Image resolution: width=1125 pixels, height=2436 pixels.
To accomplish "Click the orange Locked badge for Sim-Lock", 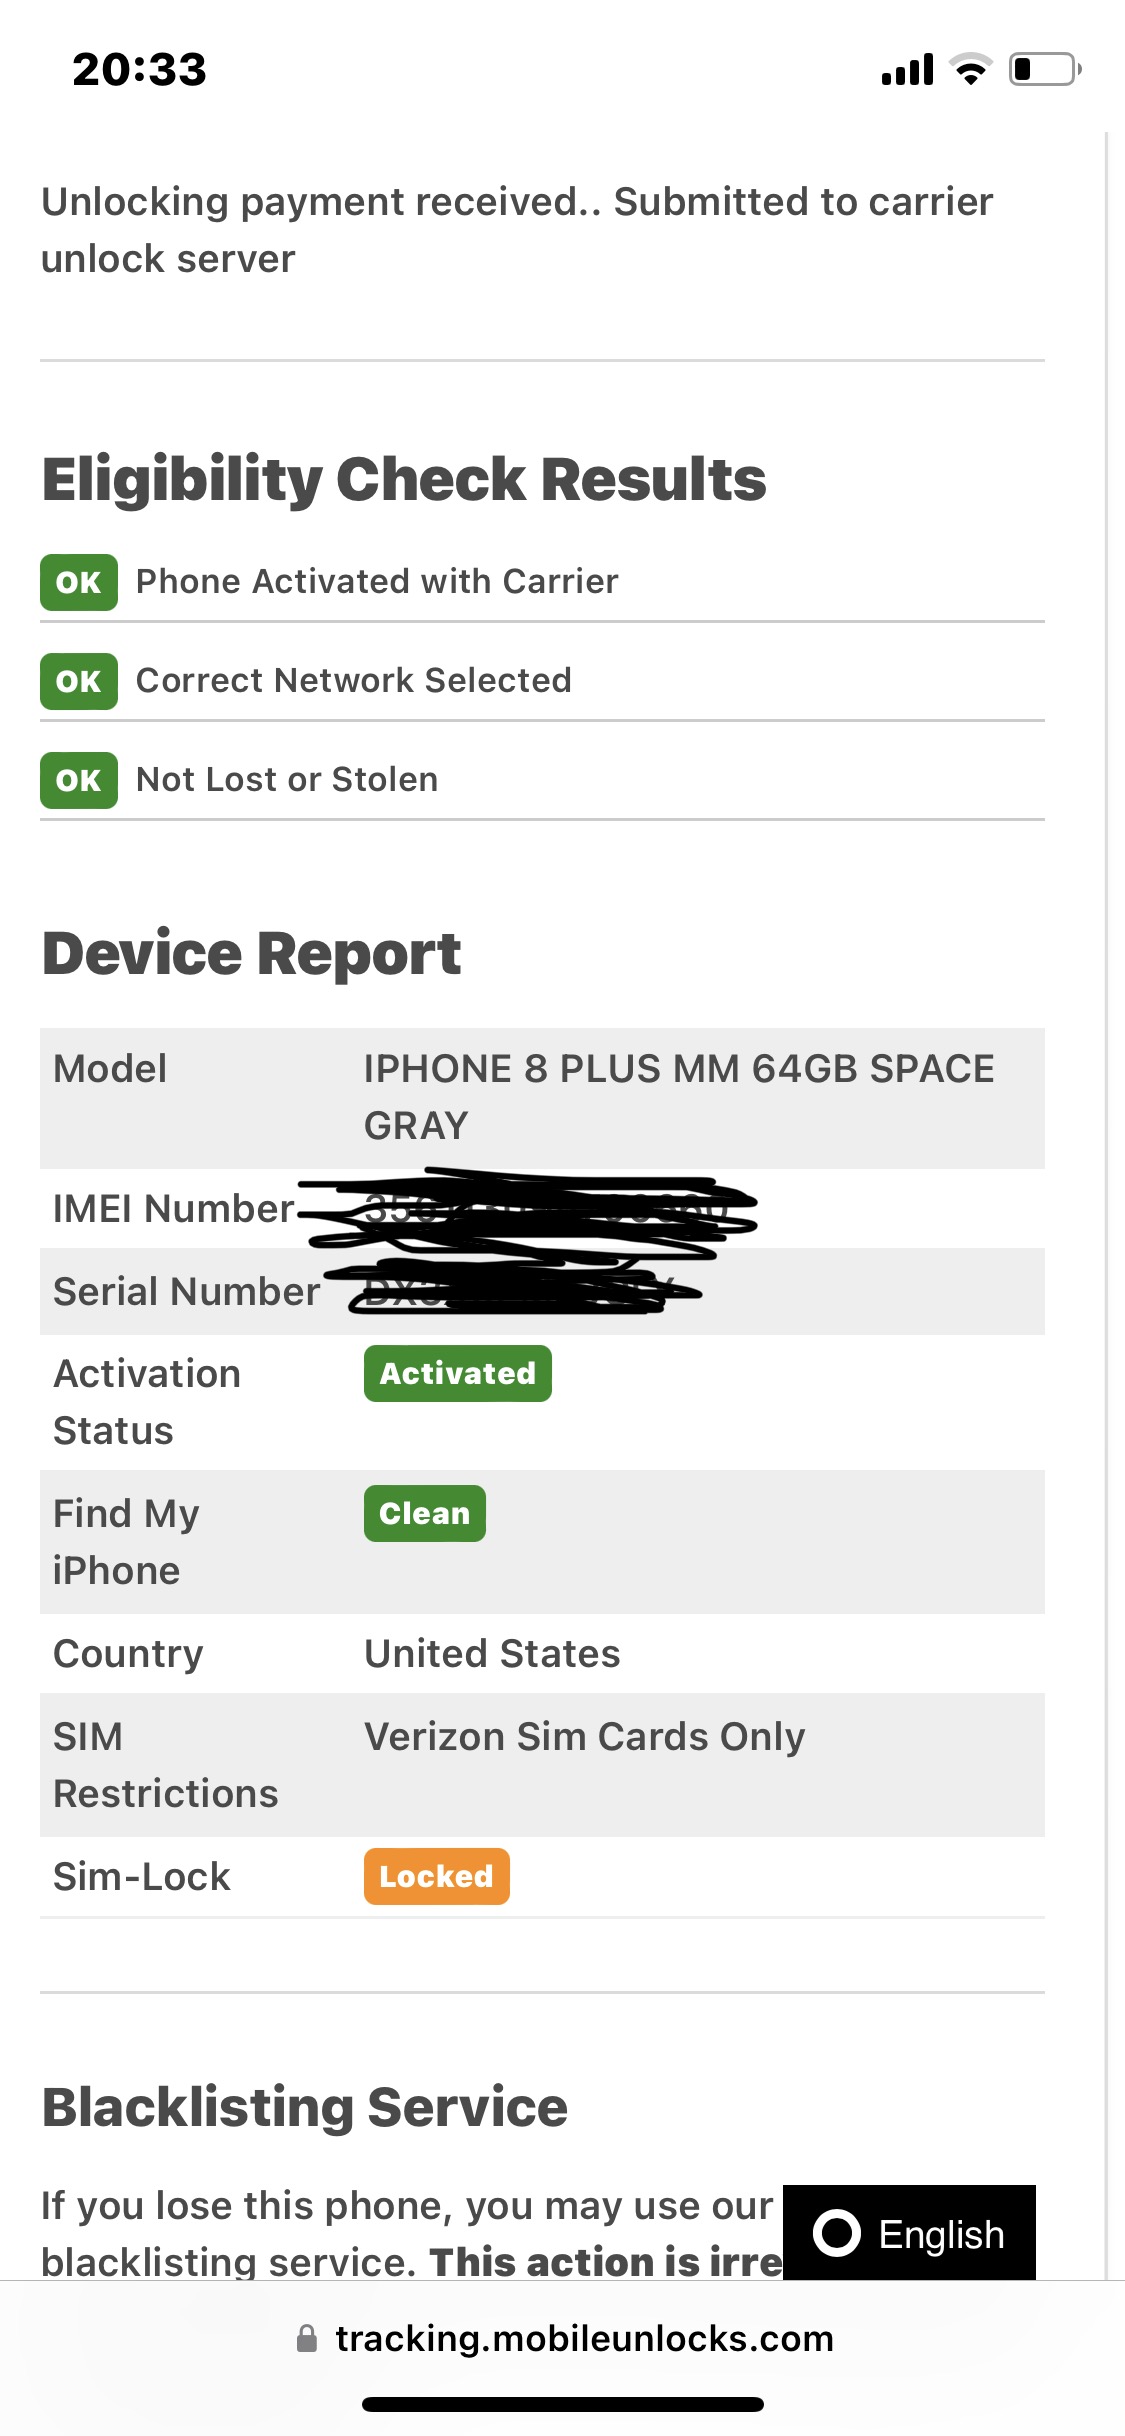I will (436, 1876).
